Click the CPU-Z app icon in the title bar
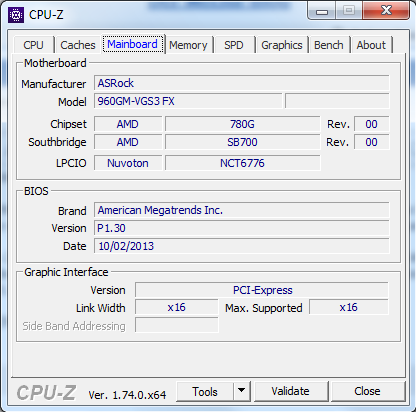 [x=16, y=15]
